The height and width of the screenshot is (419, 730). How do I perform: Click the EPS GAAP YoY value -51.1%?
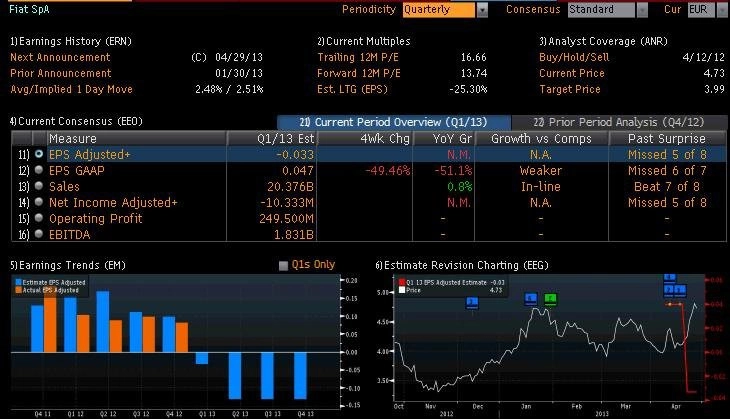click(453, 170)
